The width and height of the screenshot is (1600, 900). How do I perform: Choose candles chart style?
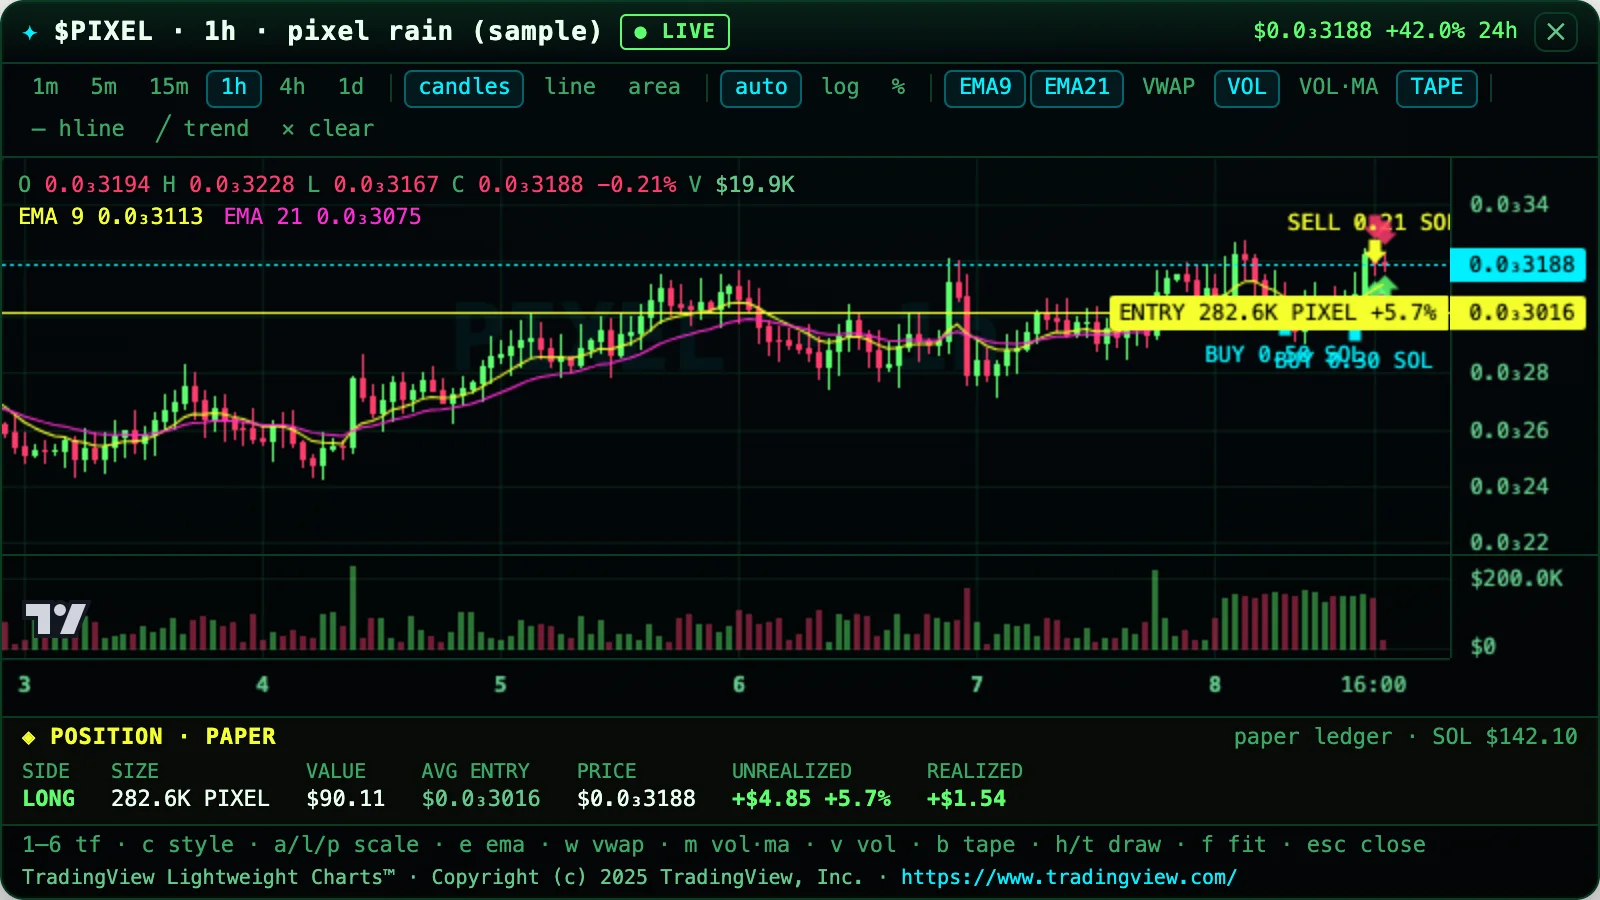(464, 88)
